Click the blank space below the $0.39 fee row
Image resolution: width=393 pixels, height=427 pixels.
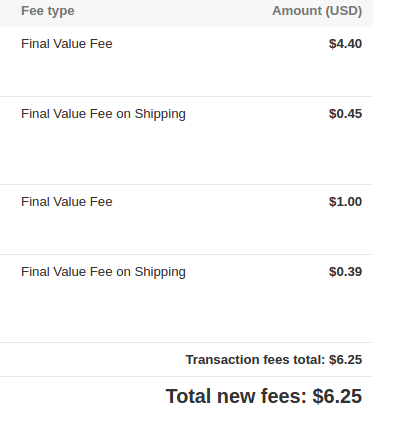coord(186,312)
